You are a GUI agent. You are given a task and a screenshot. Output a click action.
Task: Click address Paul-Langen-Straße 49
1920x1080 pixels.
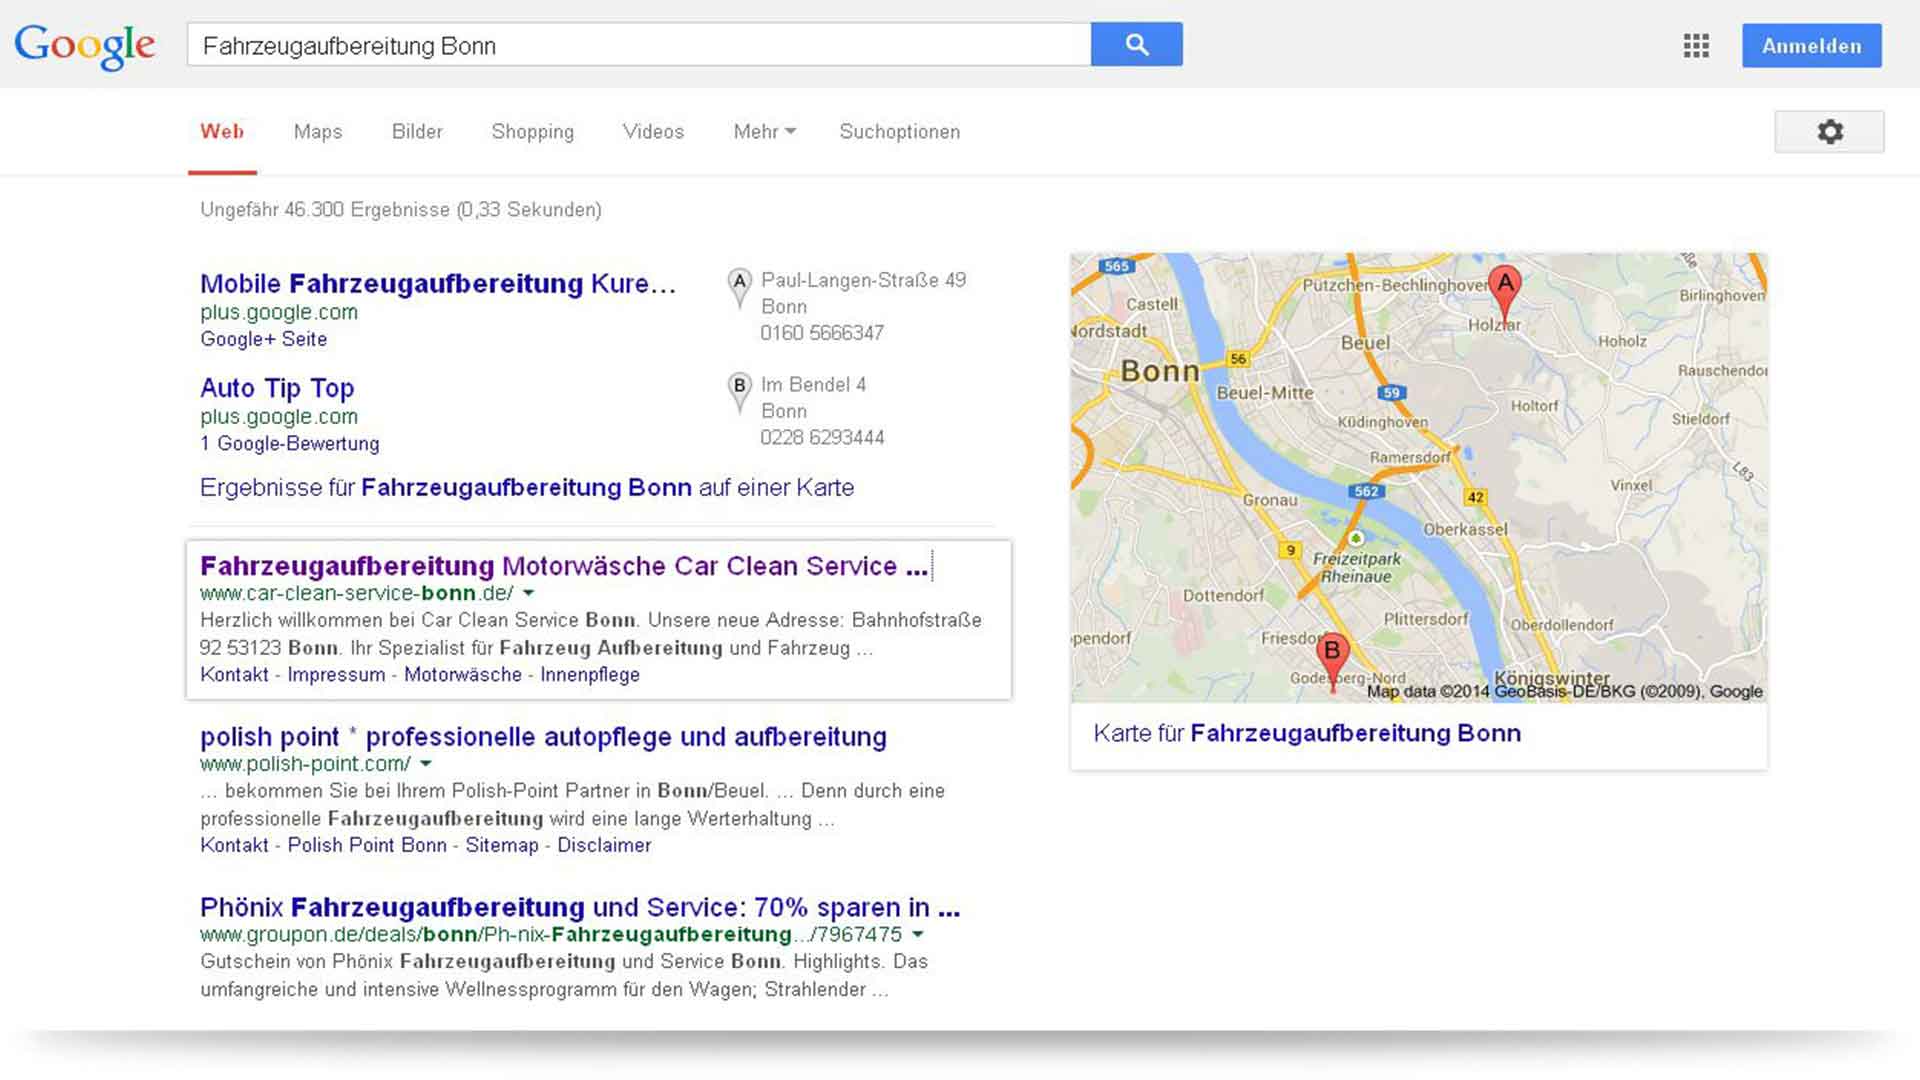[x=864, y=280]
